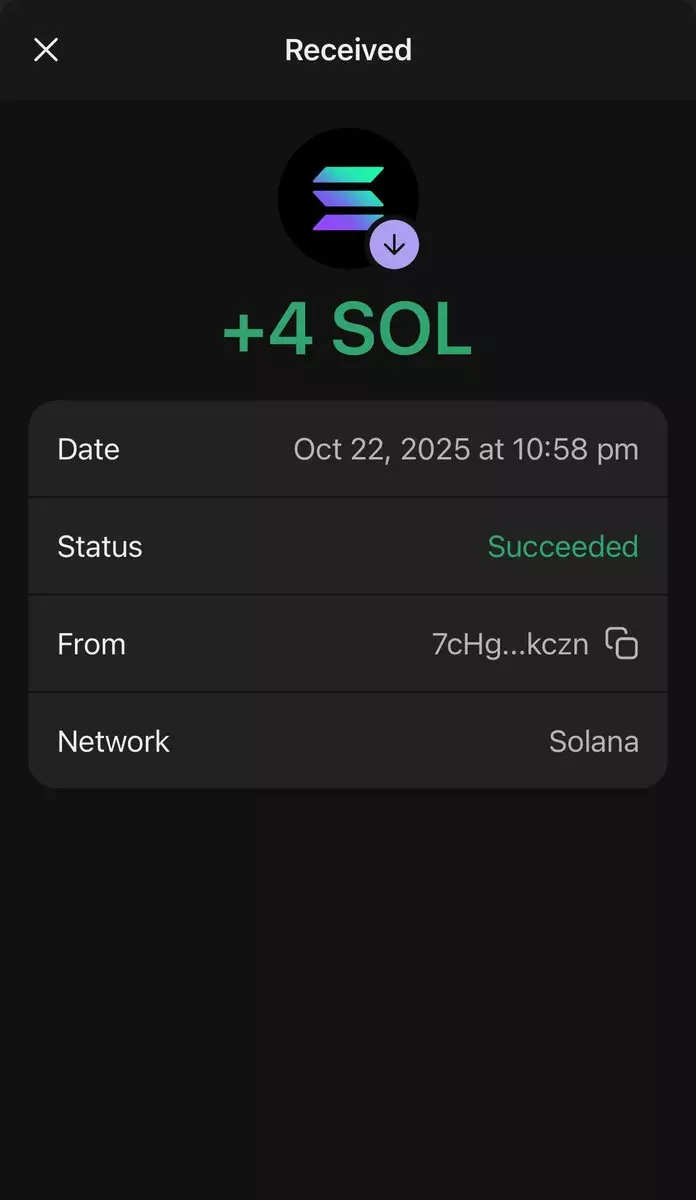Click the dark header bar beside Received
This screenshot has height=1200, width=696.
[x=560, y=50]
